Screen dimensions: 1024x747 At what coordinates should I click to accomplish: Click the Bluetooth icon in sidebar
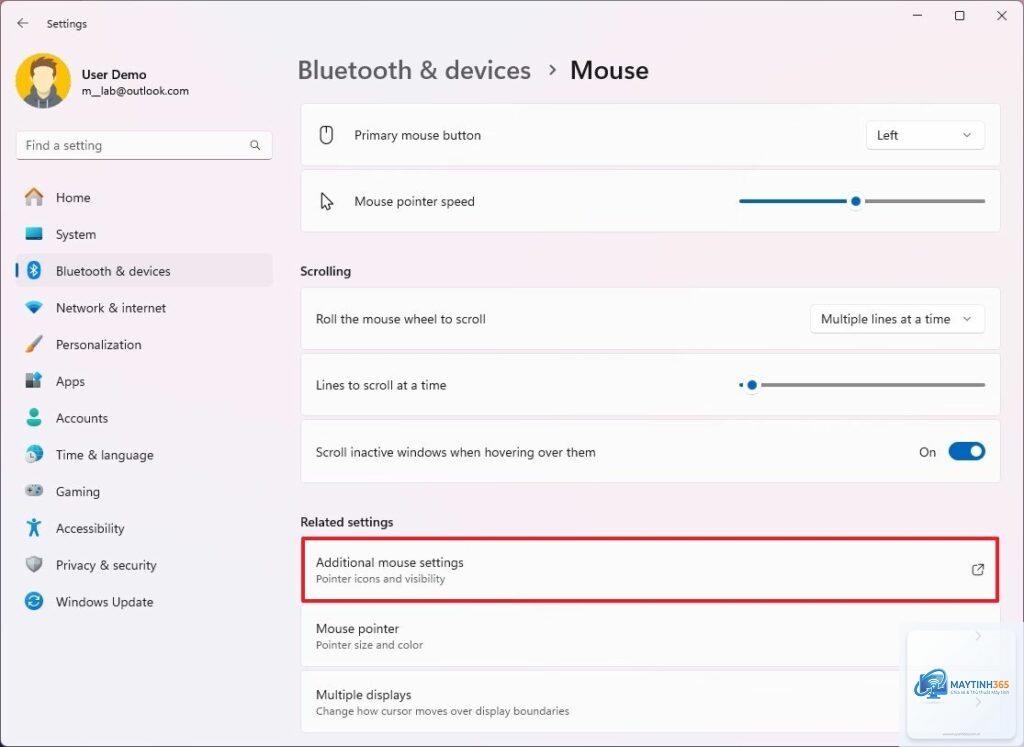tap(34, 270)
